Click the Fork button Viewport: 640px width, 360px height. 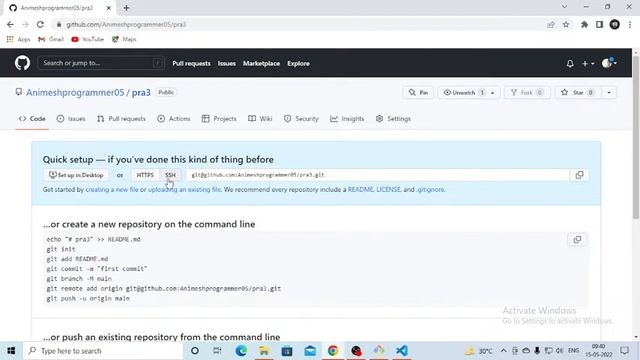527,93
